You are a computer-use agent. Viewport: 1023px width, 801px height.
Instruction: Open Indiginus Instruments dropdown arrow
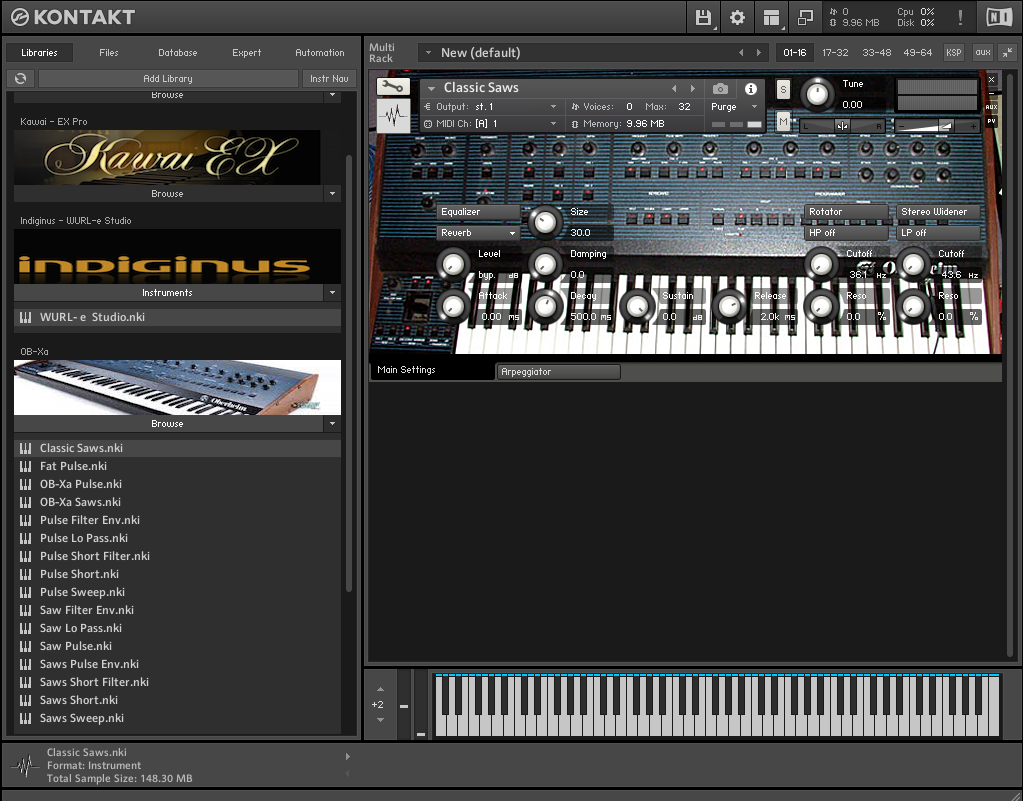(332, 293)
